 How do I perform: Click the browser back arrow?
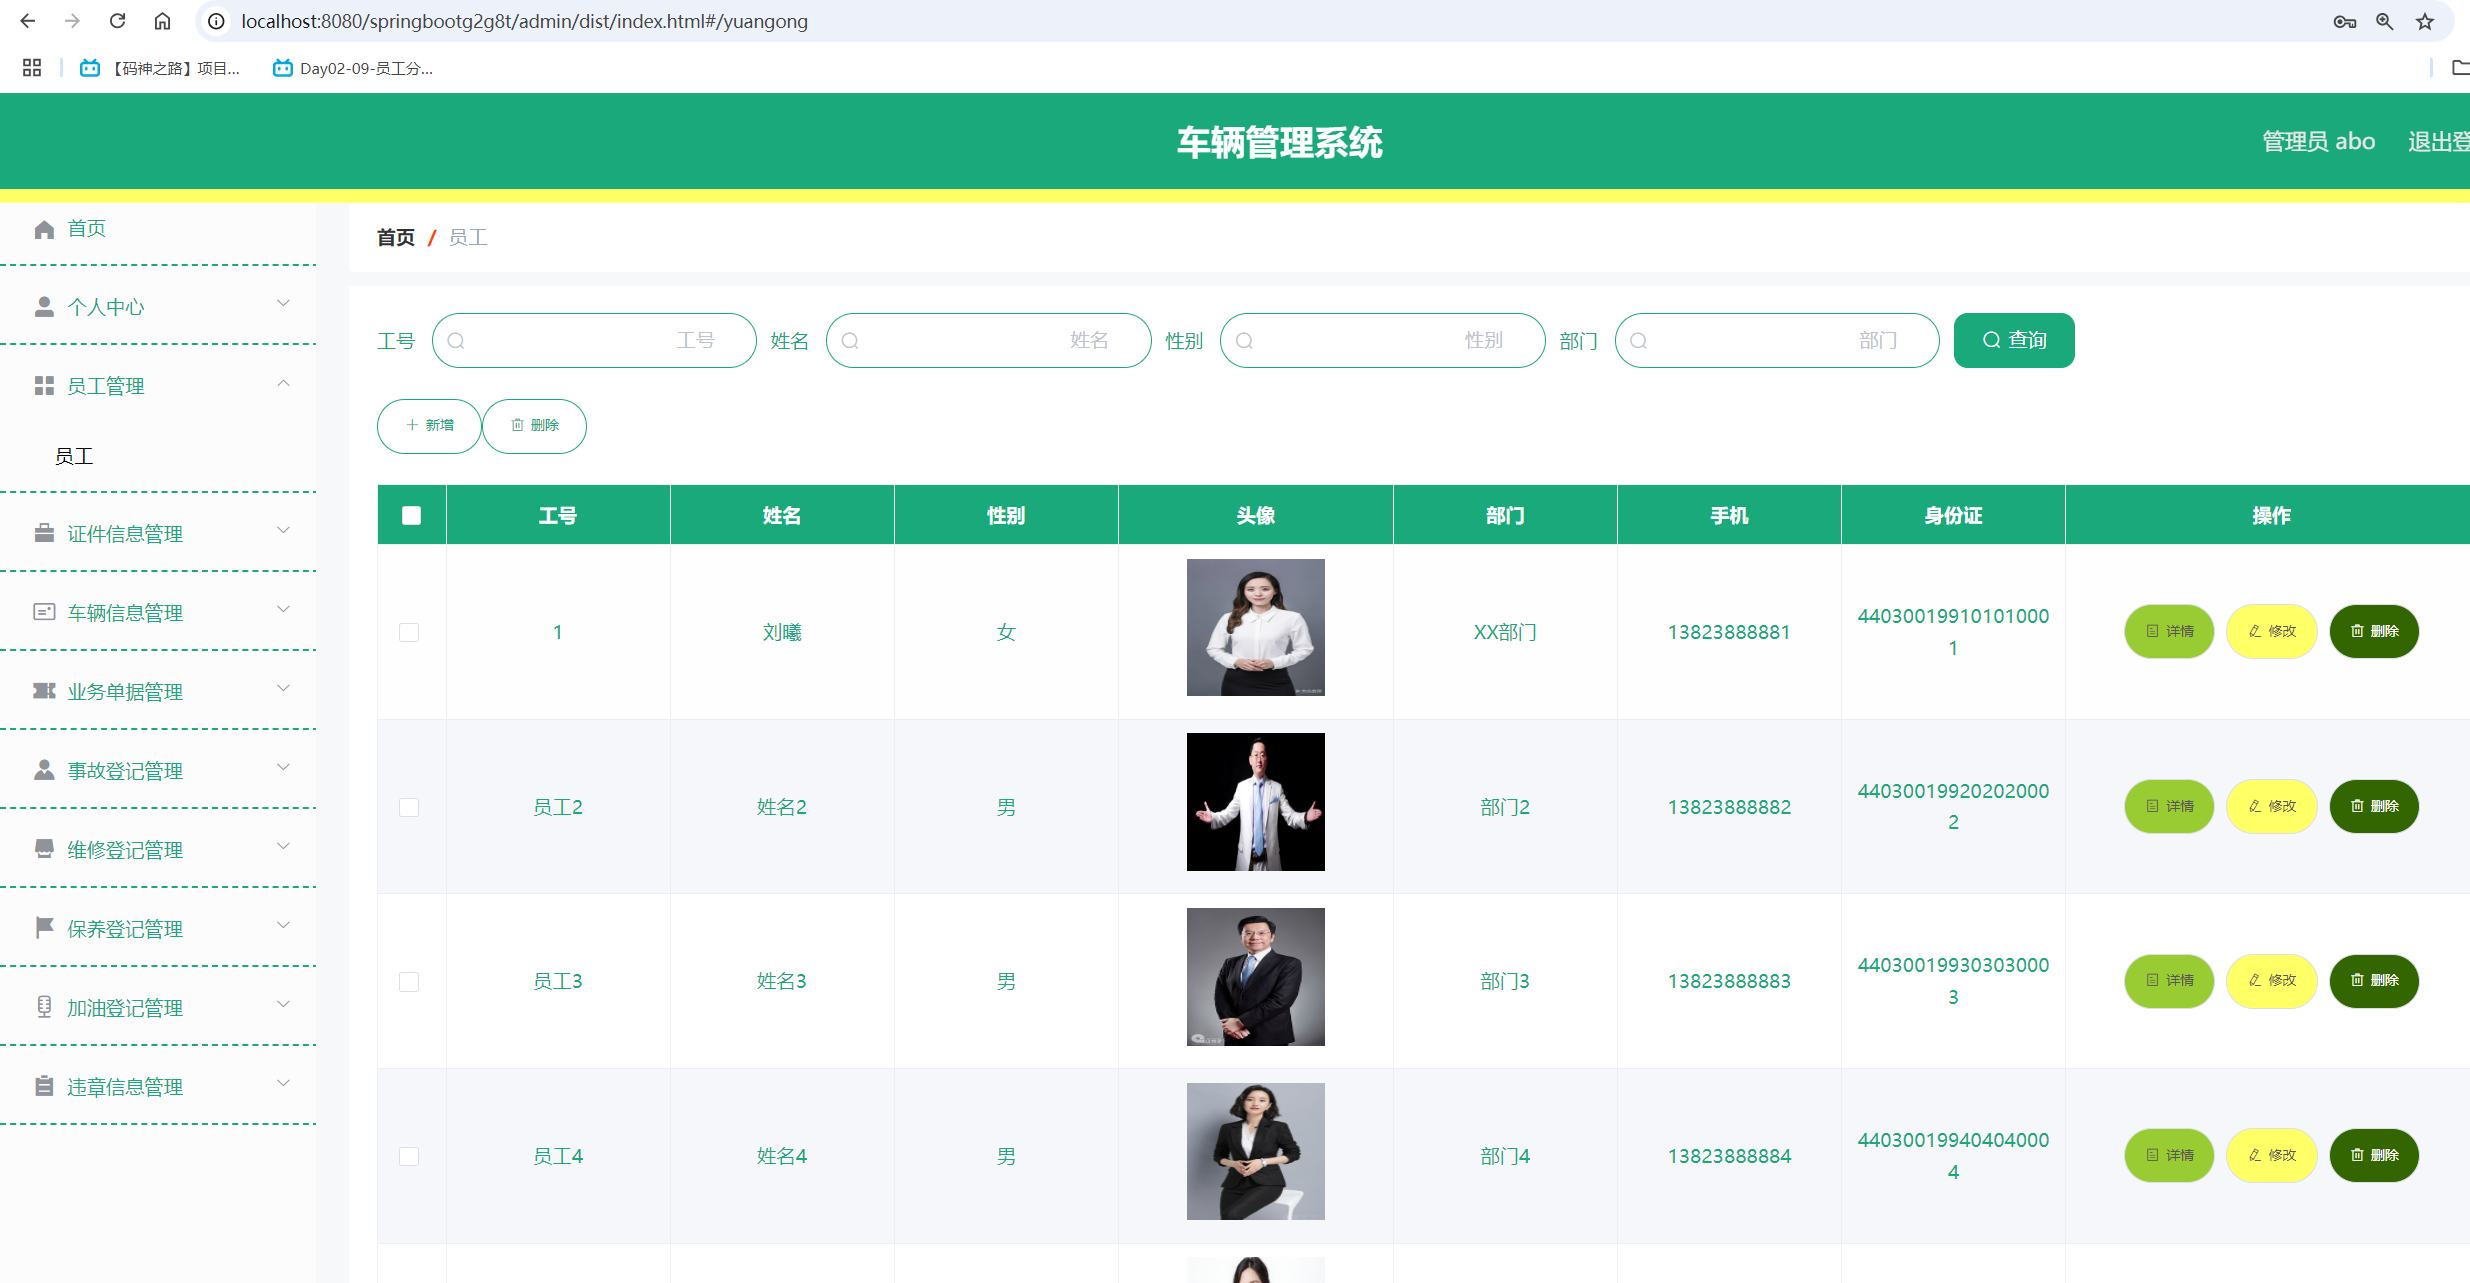[x=28, y=21]
